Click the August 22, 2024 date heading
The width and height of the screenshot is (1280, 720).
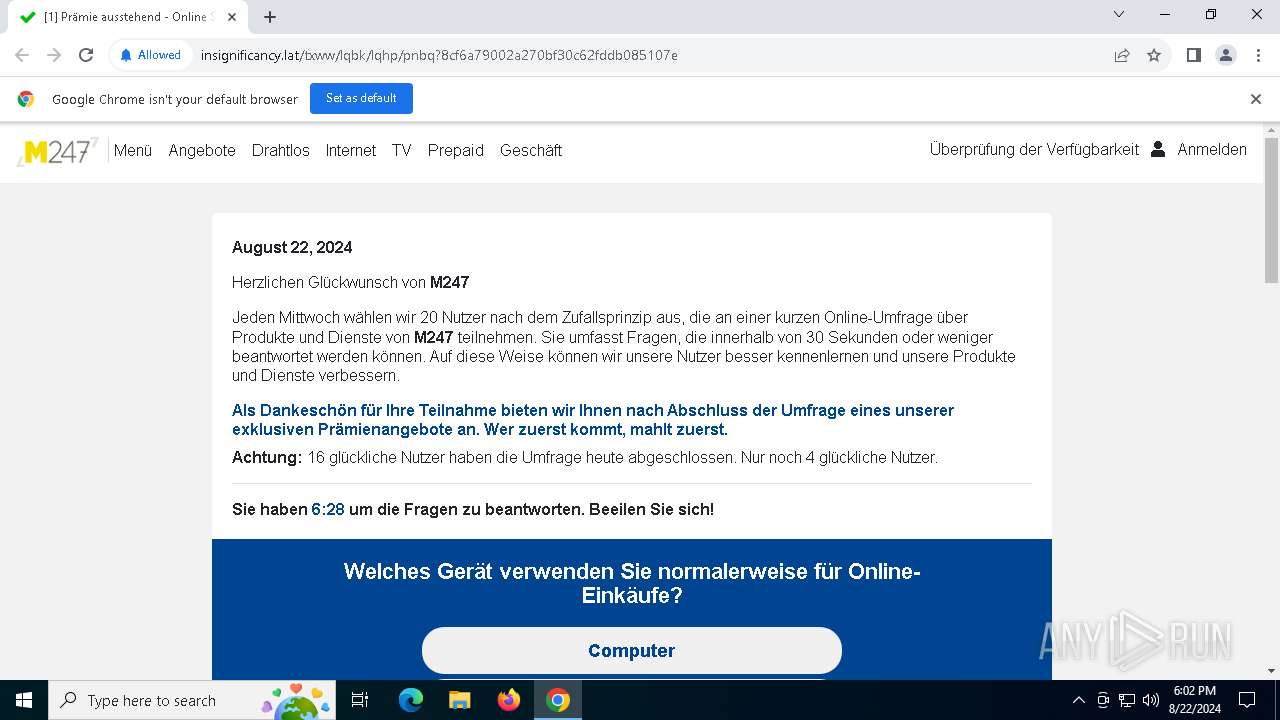point(292,247)
